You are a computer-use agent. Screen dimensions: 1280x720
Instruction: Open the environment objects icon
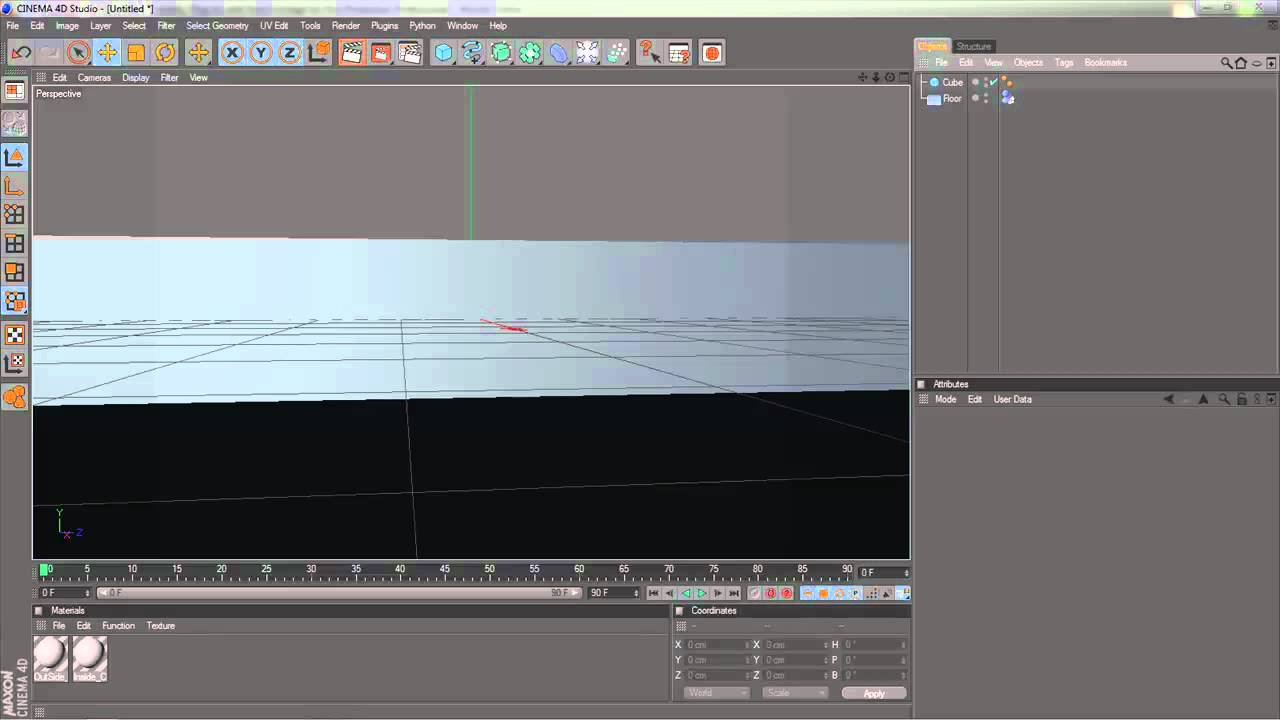(588, 53)
